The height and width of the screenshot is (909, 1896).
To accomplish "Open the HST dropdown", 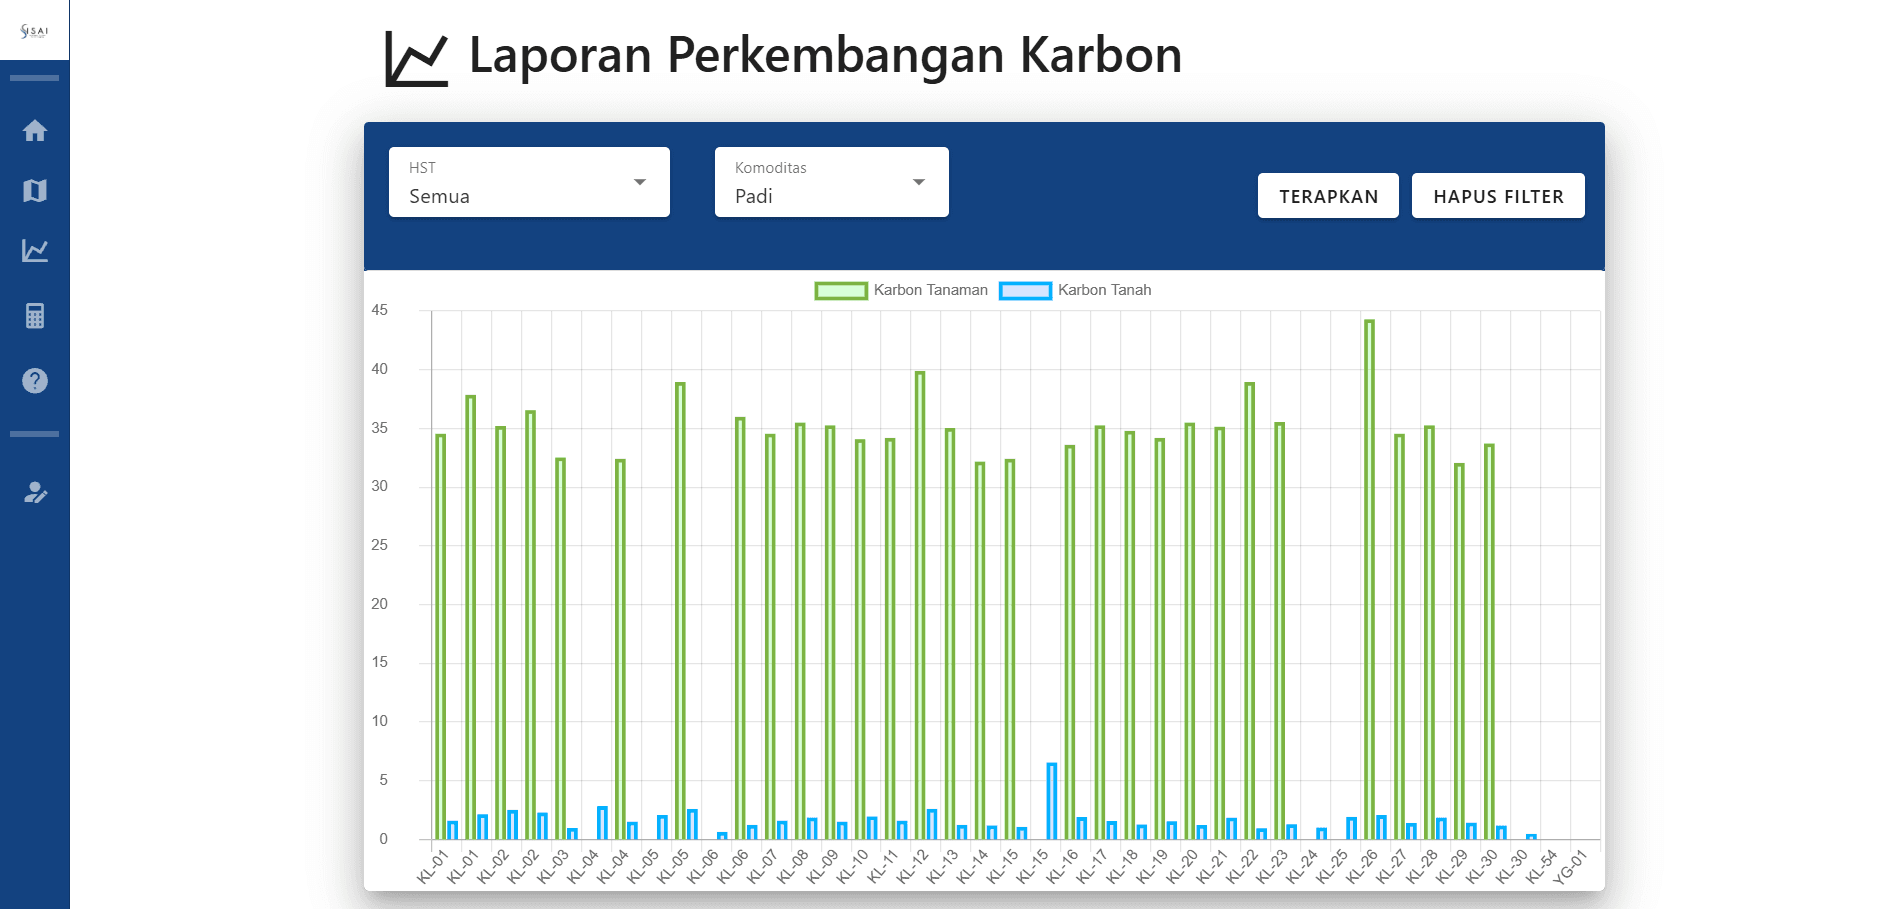I will coord(528,182).
